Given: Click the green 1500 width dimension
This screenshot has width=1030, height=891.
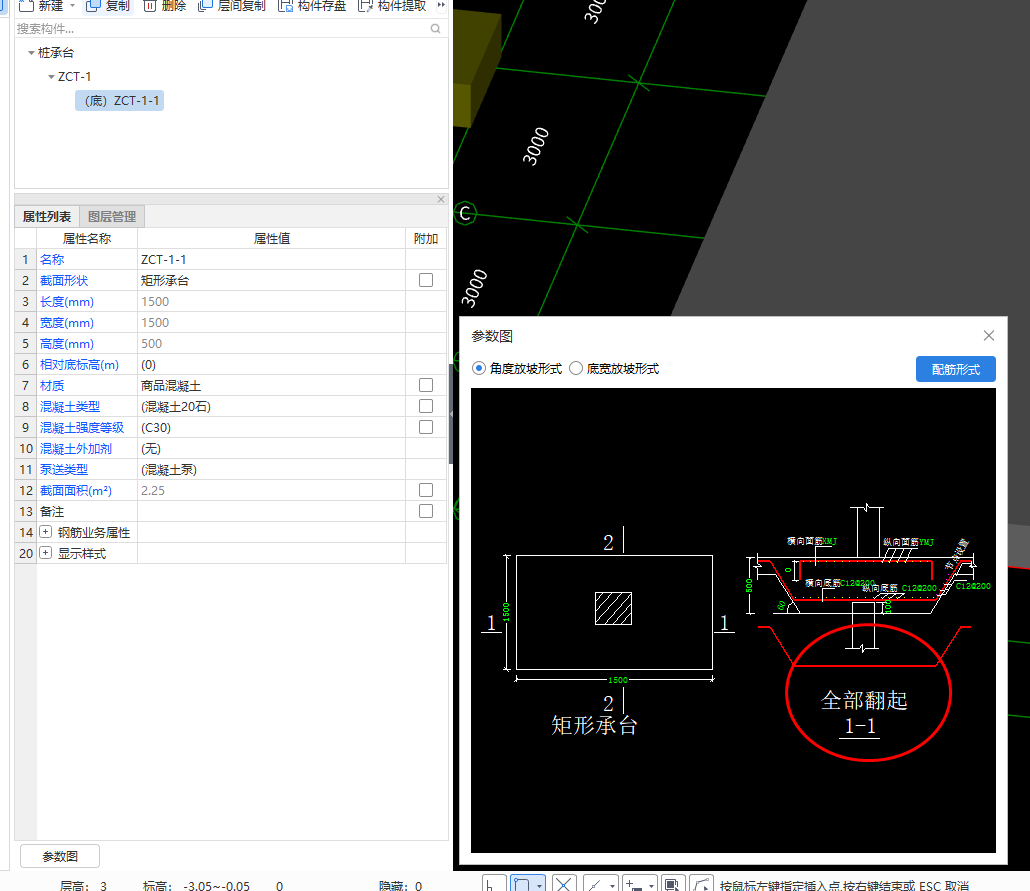Looking at the screenshot, I should (x=617, y=680).
